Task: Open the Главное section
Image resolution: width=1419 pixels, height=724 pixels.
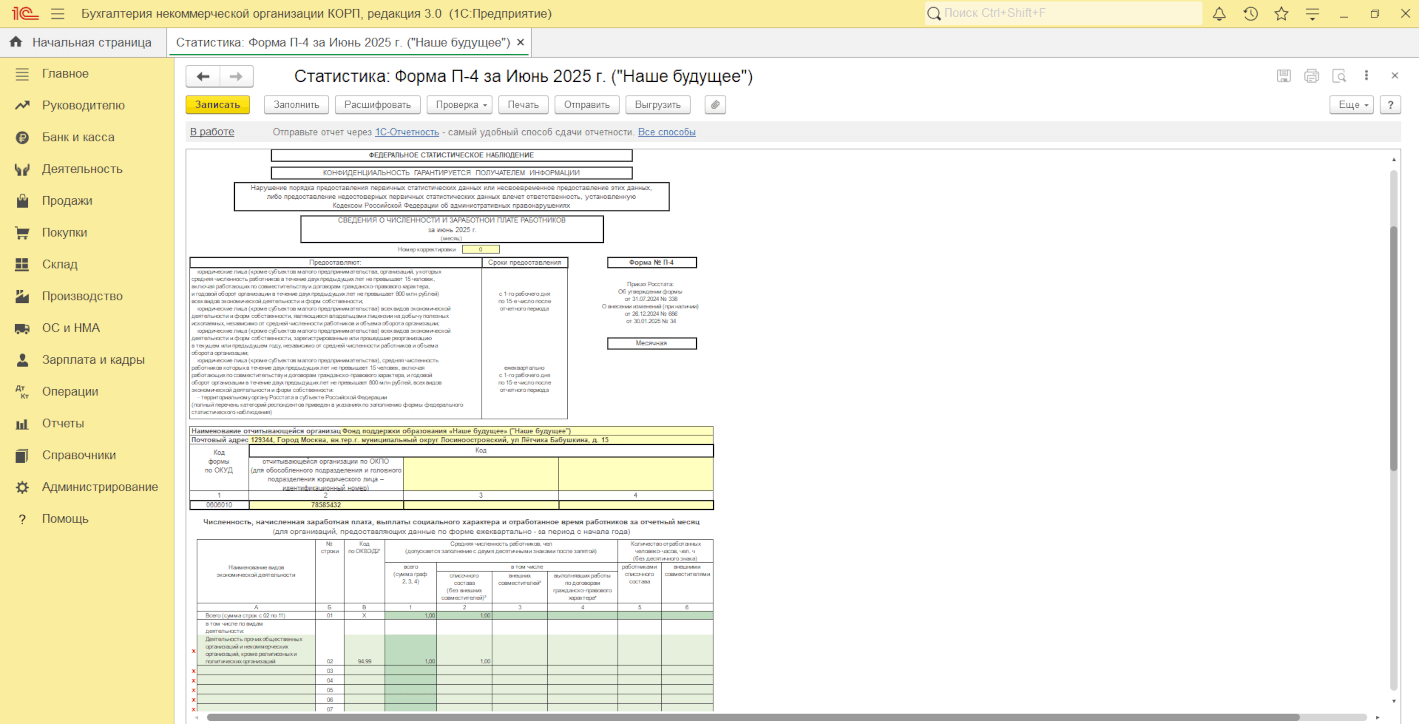Action: (x=65, y=74)
